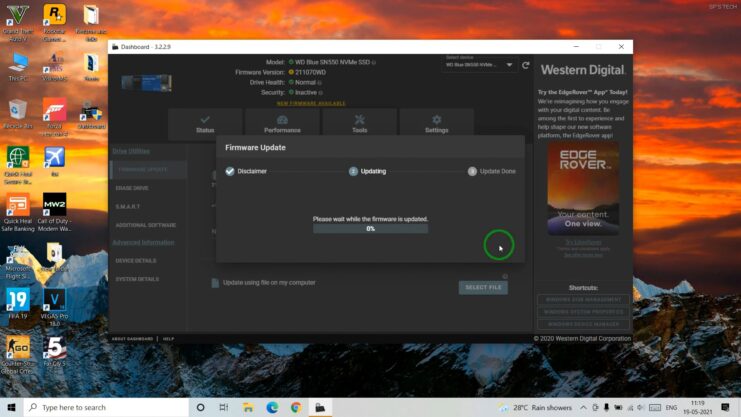Open the Status tab in WD Dashboard
The image size is (741, 417).
tap(205, 124)
